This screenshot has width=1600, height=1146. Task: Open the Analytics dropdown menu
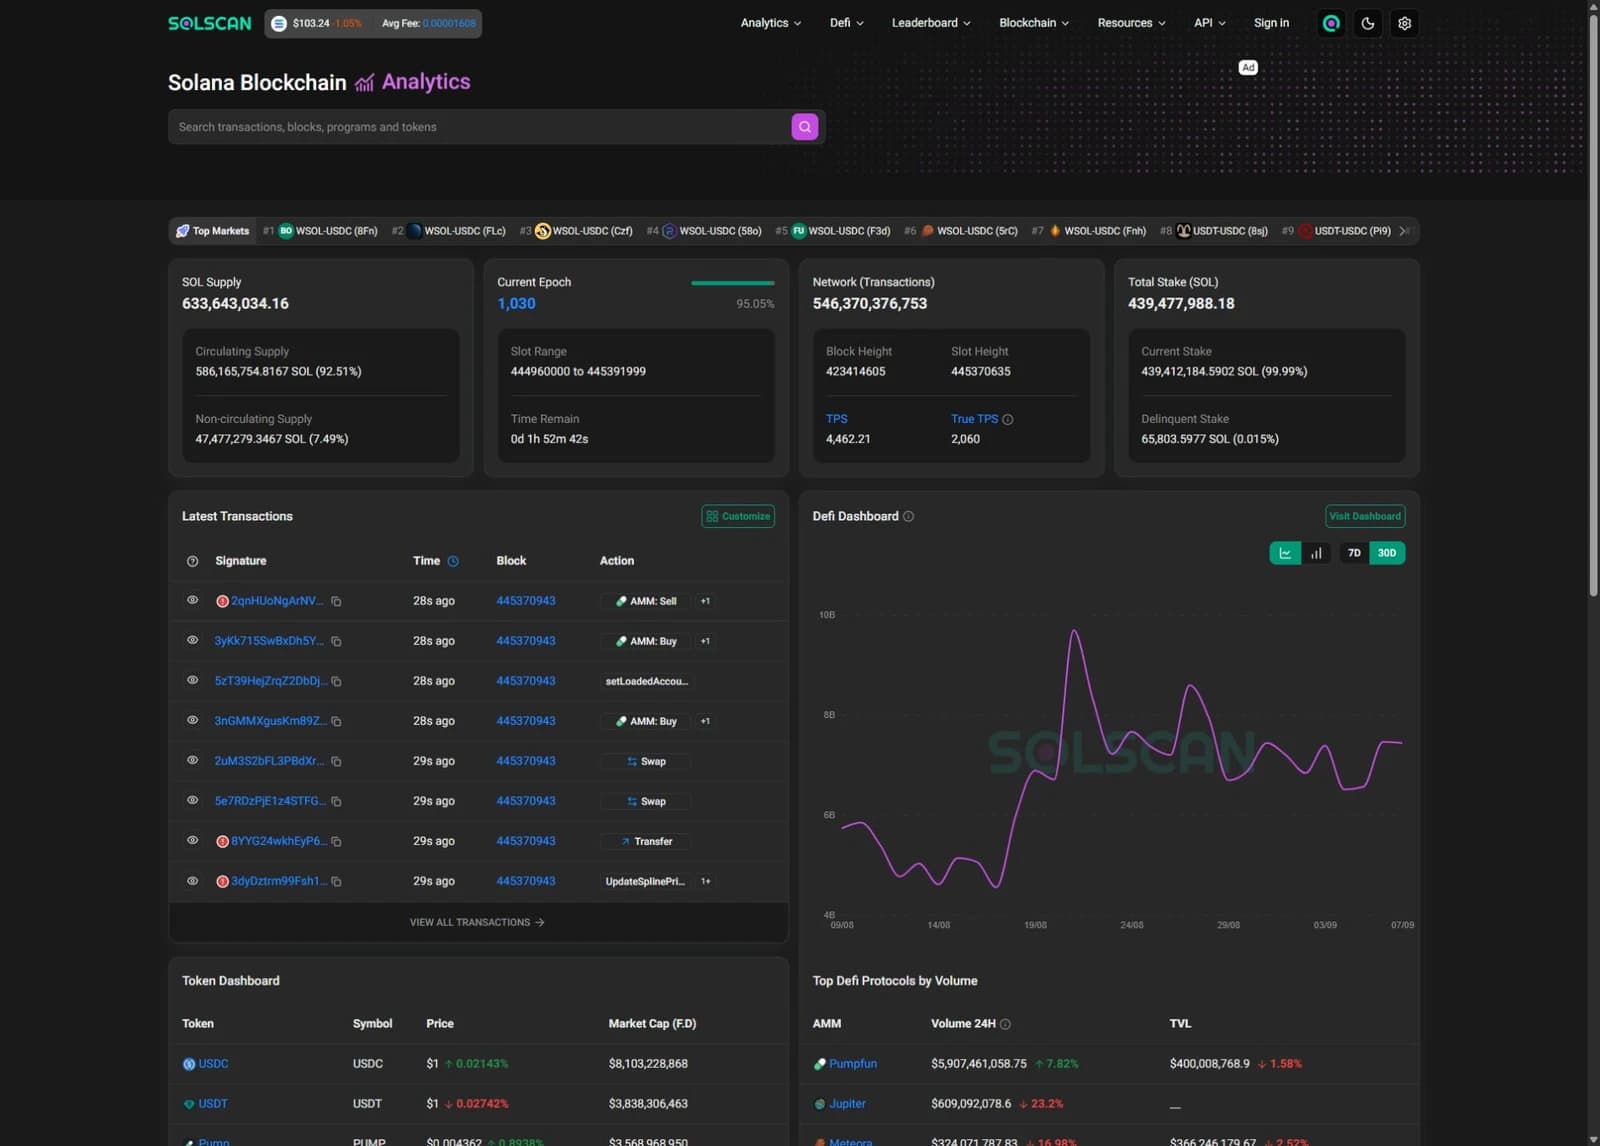771,23
